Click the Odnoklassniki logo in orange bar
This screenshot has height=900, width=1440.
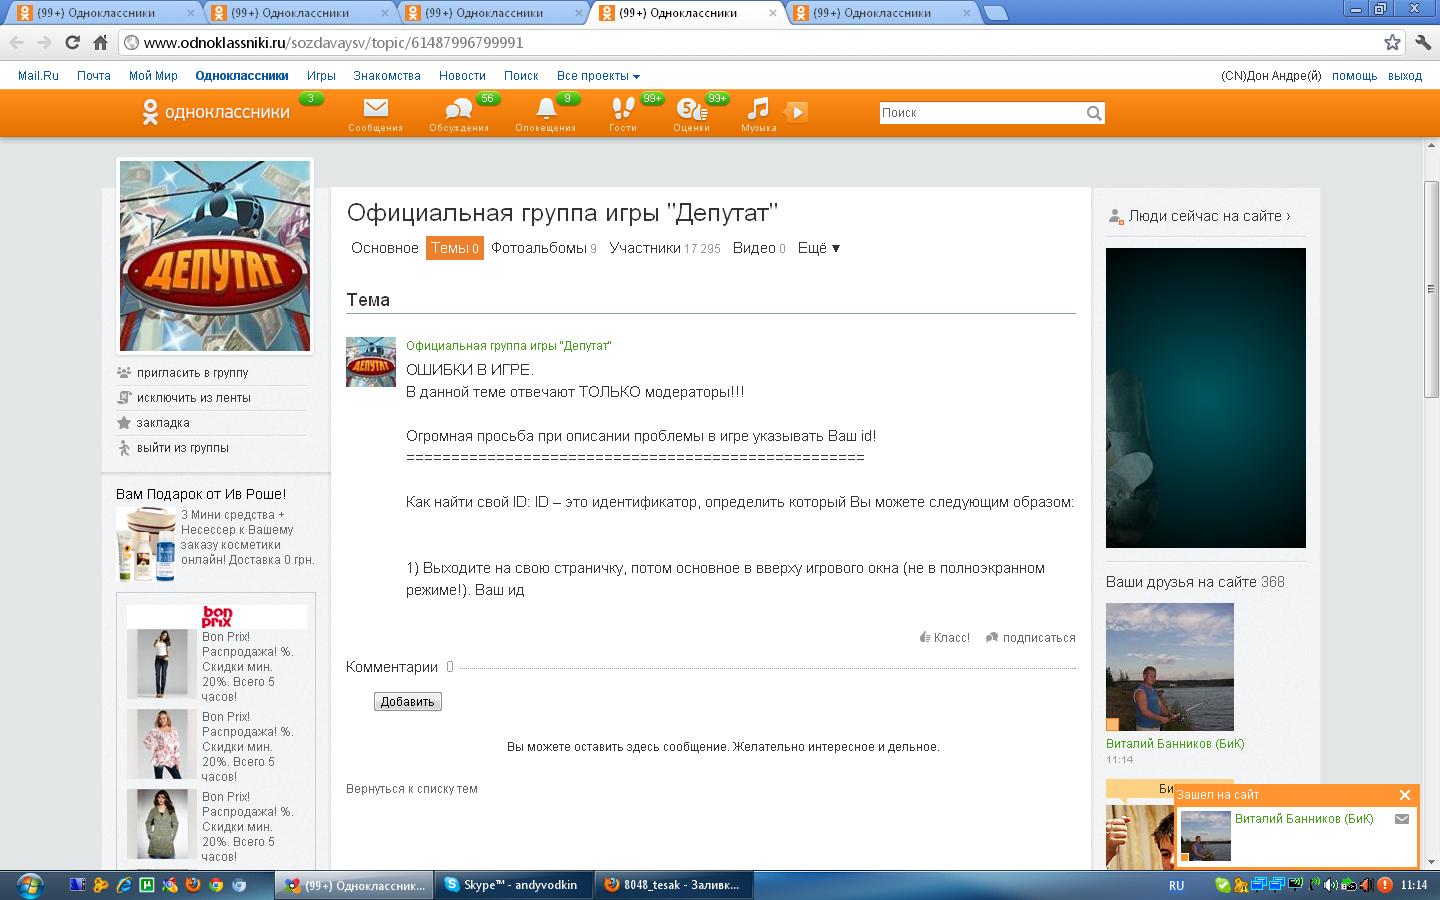pos(215,112)
